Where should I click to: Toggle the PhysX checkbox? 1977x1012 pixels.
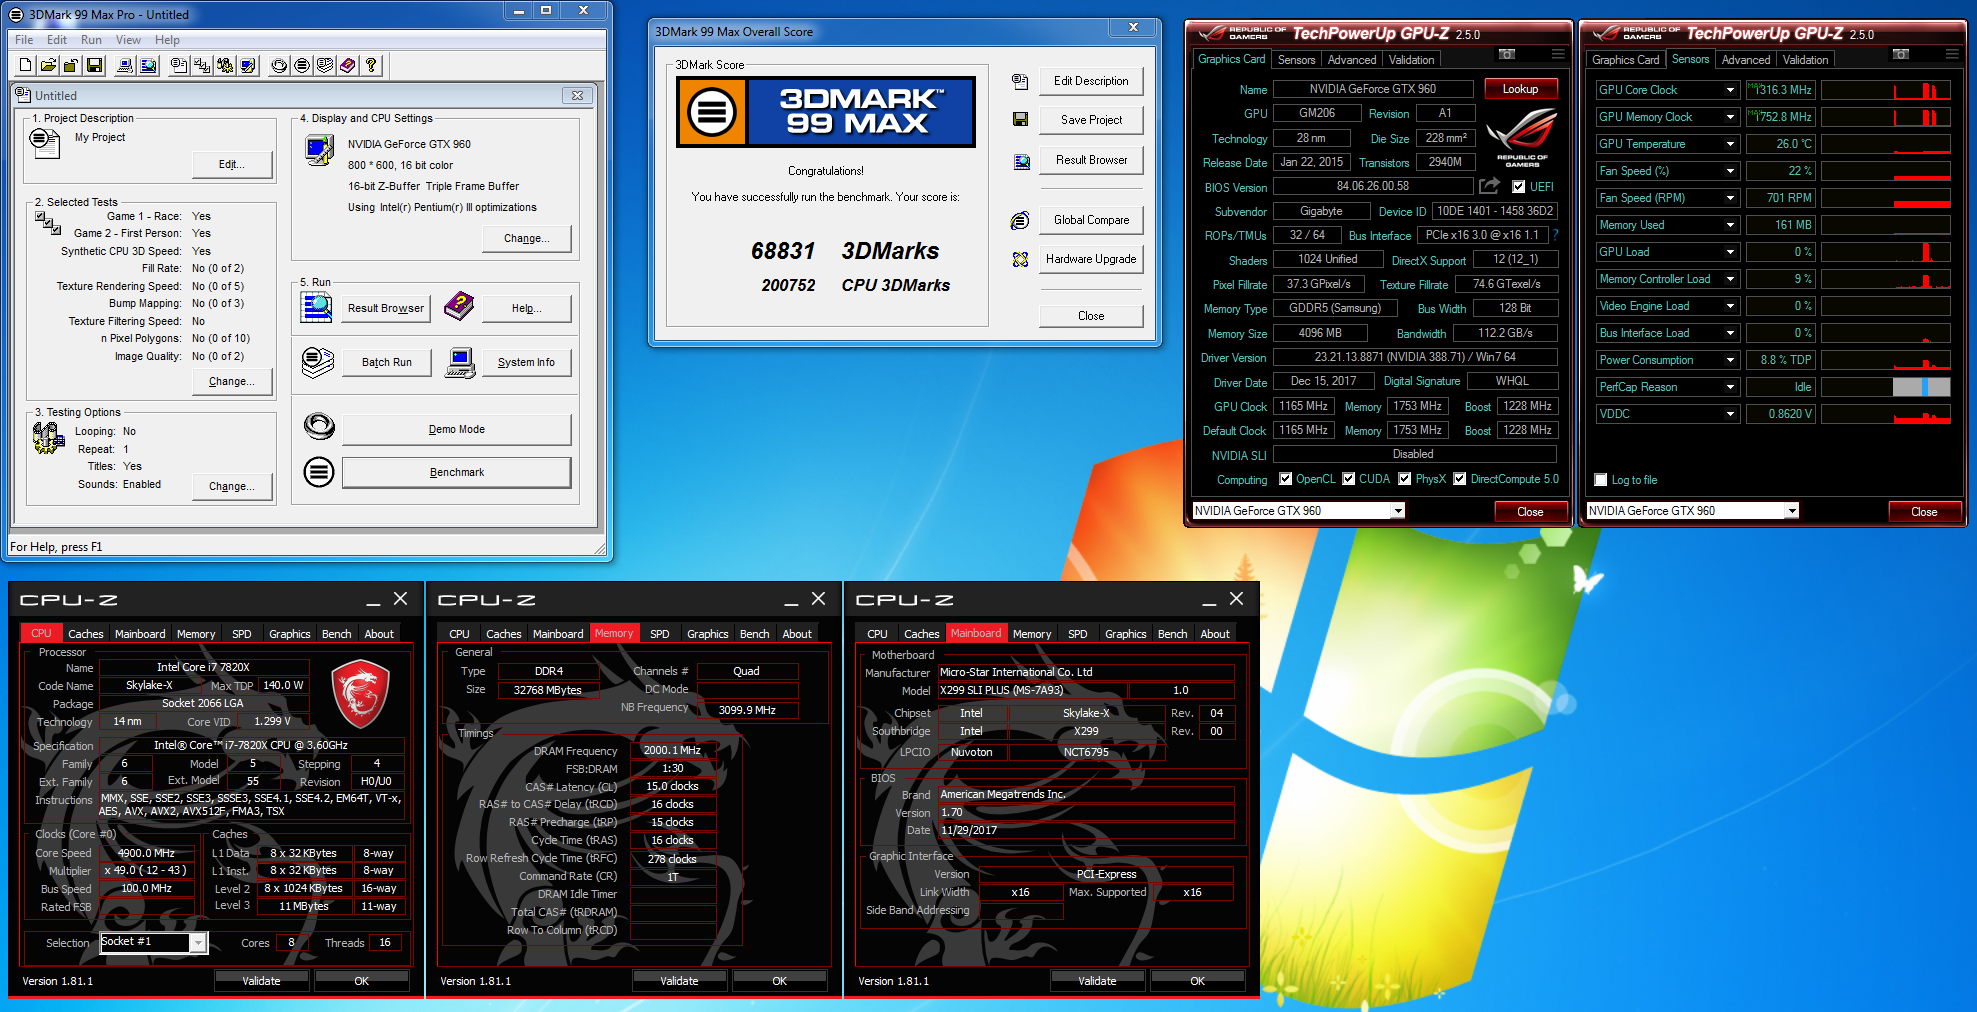1405,479
